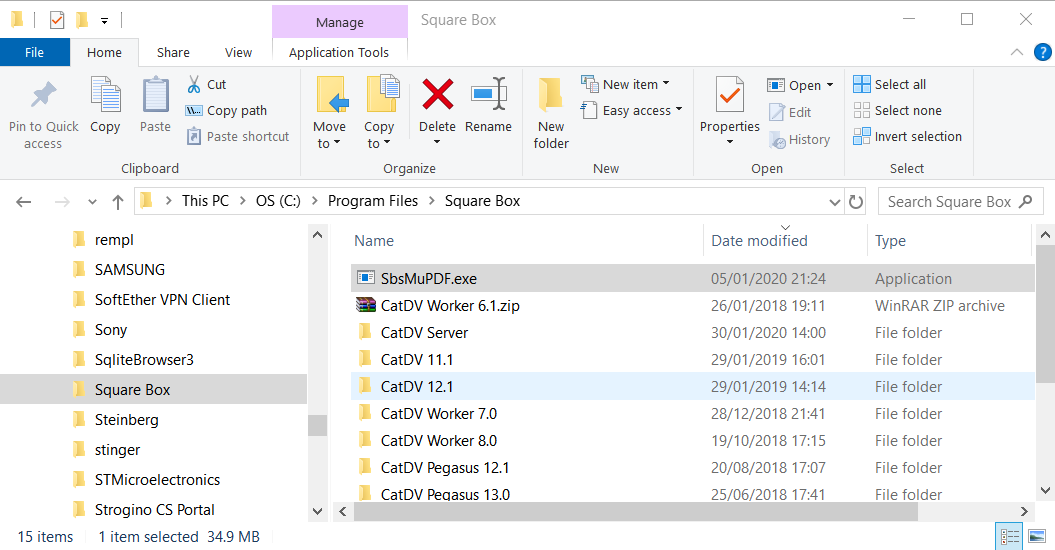Image resolution: width=1055 pixels, height=550 pixels.
Task: Go back to previous folder
Action: click(x=24, y=201)
